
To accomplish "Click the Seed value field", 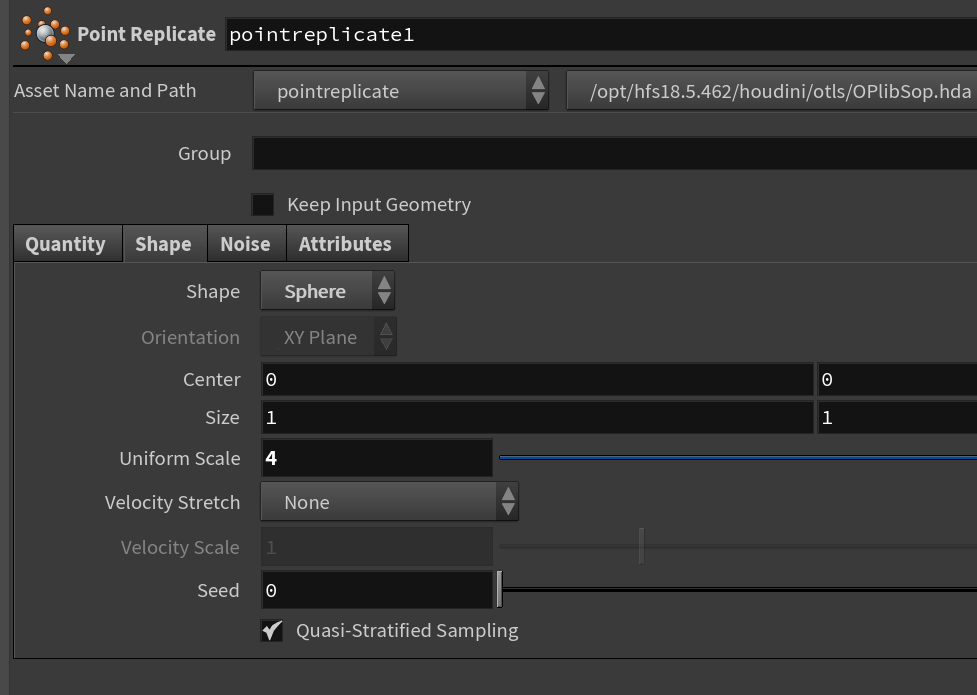I will 377,590.
